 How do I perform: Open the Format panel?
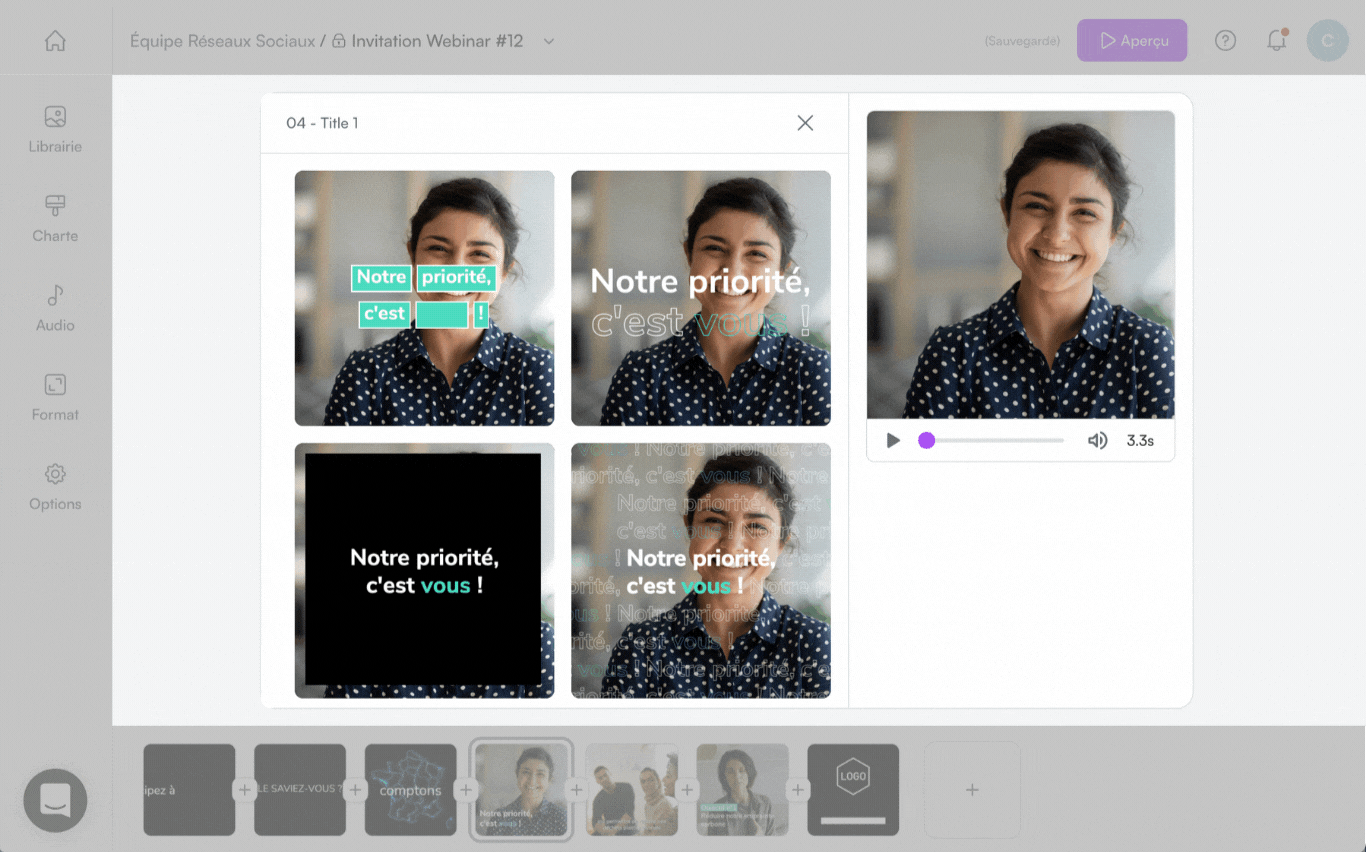(55, 398)
